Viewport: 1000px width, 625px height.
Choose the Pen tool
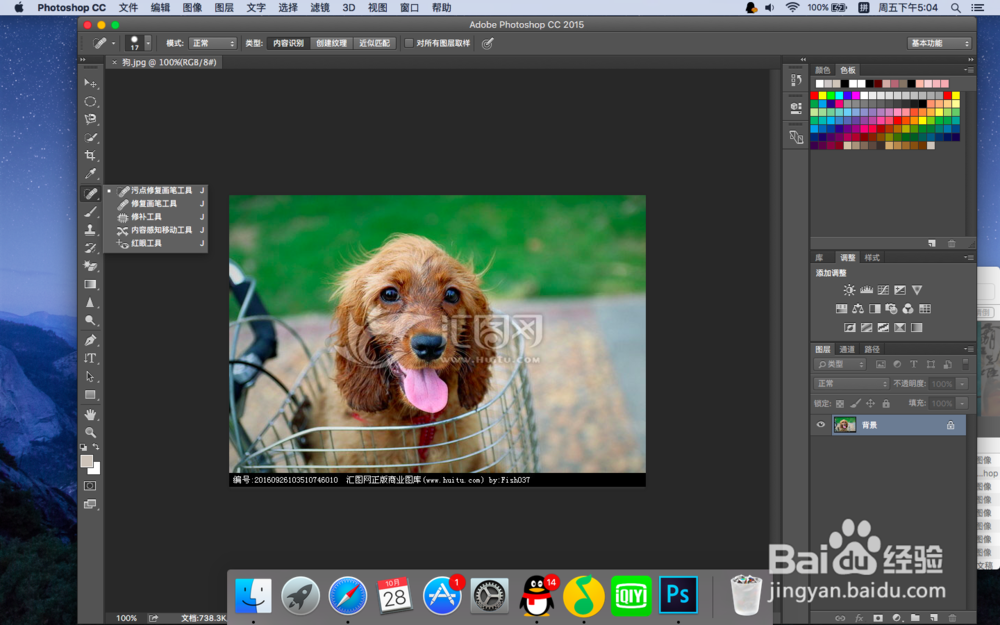(x=90, y=340)
